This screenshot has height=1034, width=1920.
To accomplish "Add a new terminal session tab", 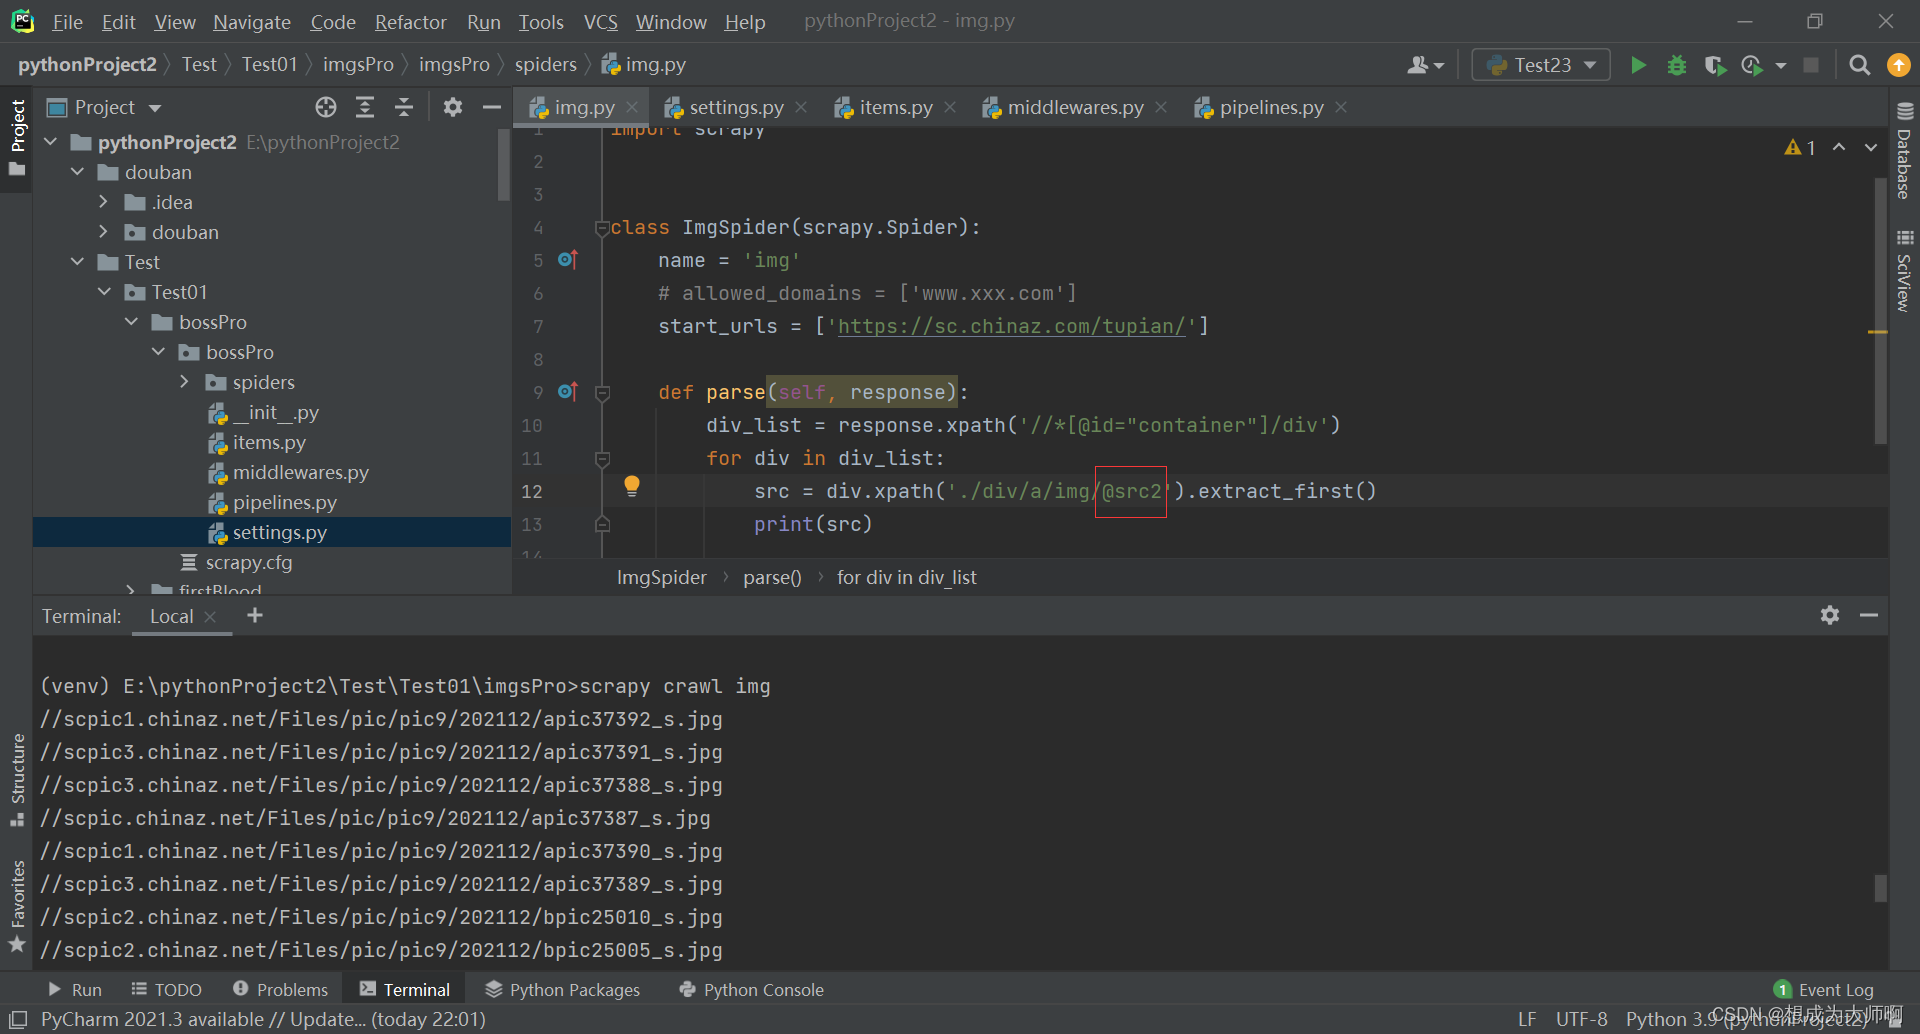I will coord(255,615).
